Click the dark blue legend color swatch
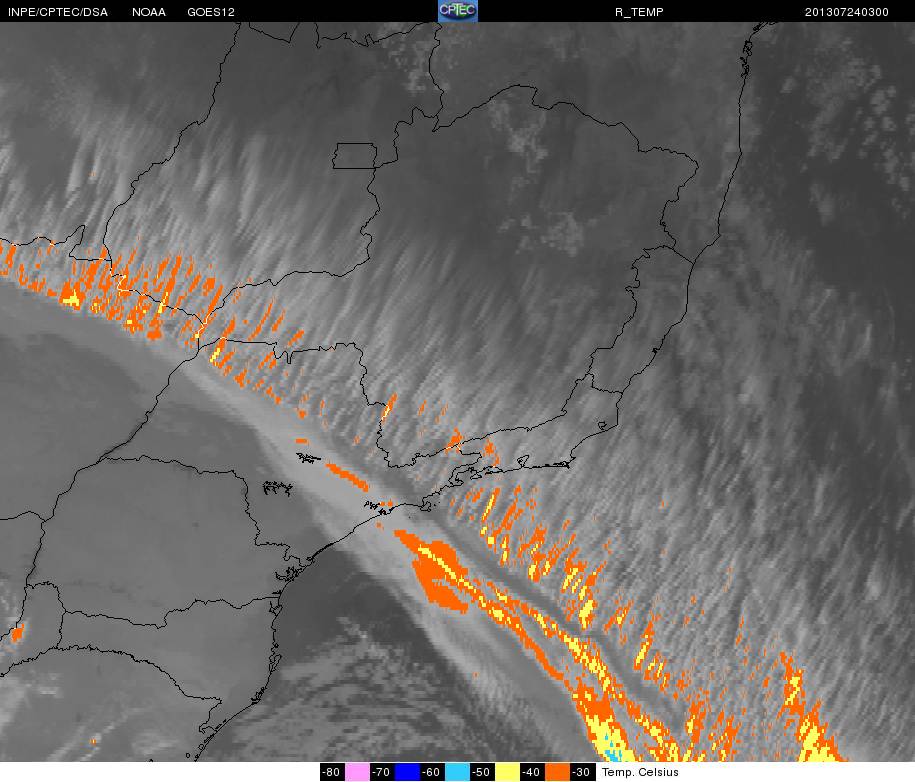The image size is (915, 782). (x=407, y=772)
